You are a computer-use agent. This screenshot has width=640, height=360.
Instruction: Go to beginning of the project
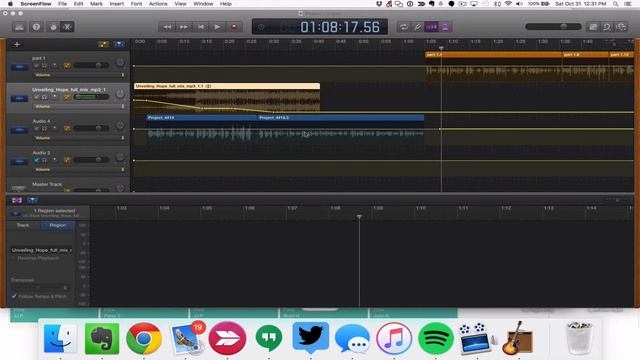201,27
